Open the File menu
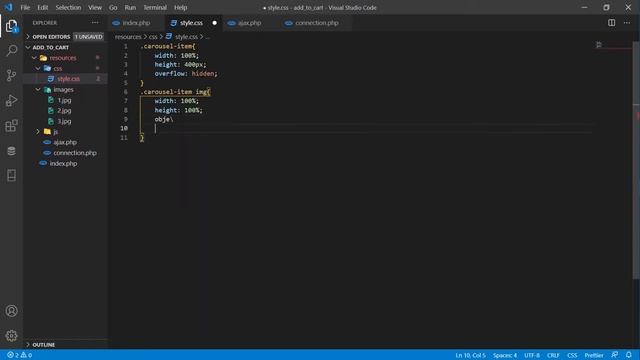Image resolution: width=640 pixels, height=360 pixels. [x=25, y=7]
